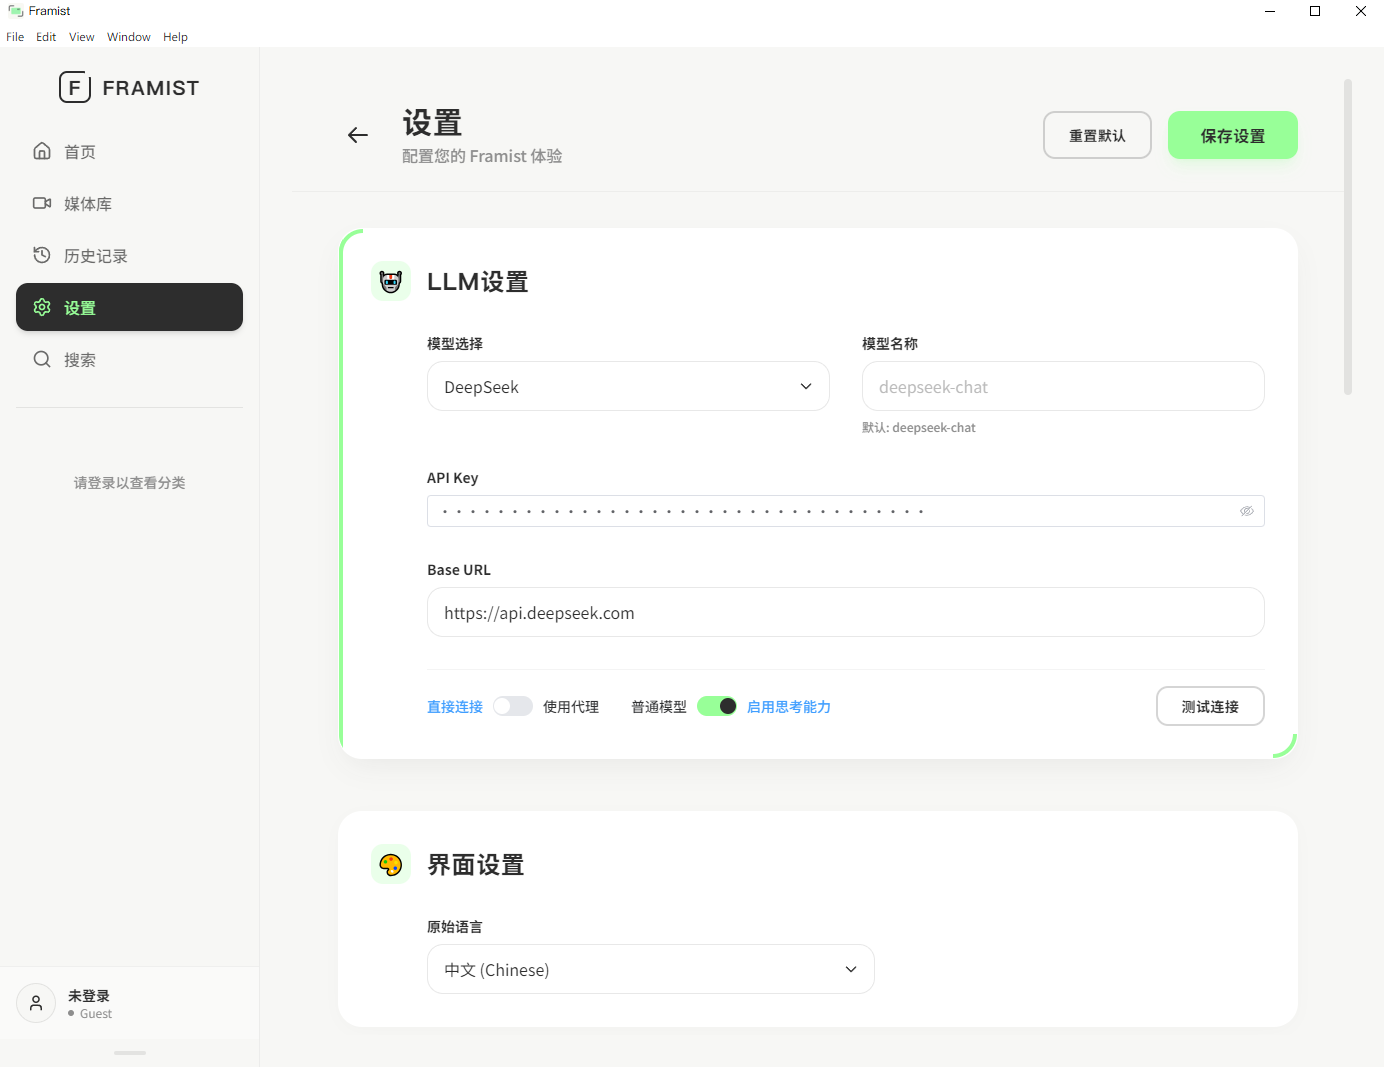Open the Help menu
The image size is (1384, 1067).
[176, 37]
